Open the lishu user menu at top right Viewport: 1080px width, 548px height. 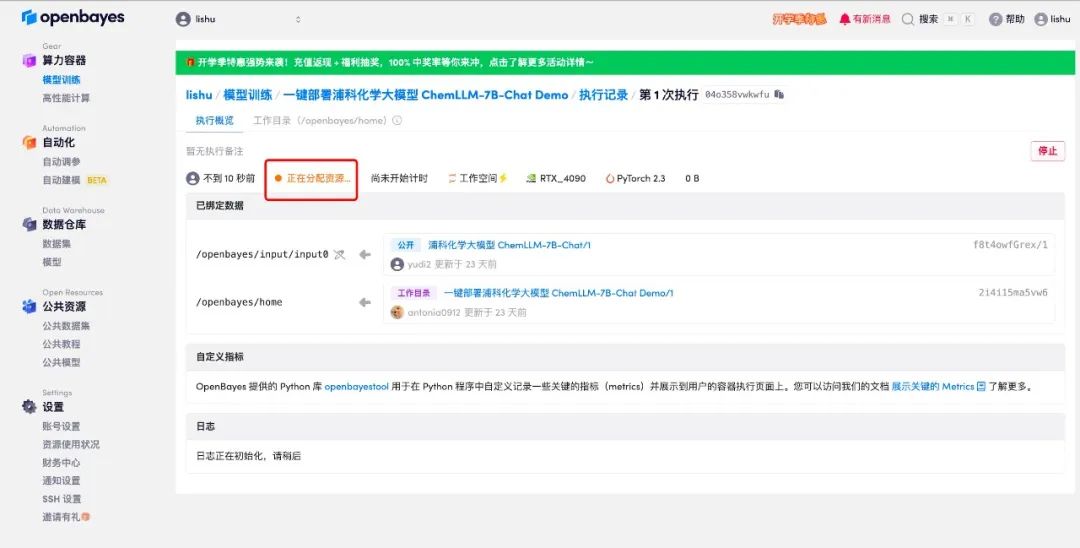(x=1052, y=19)
